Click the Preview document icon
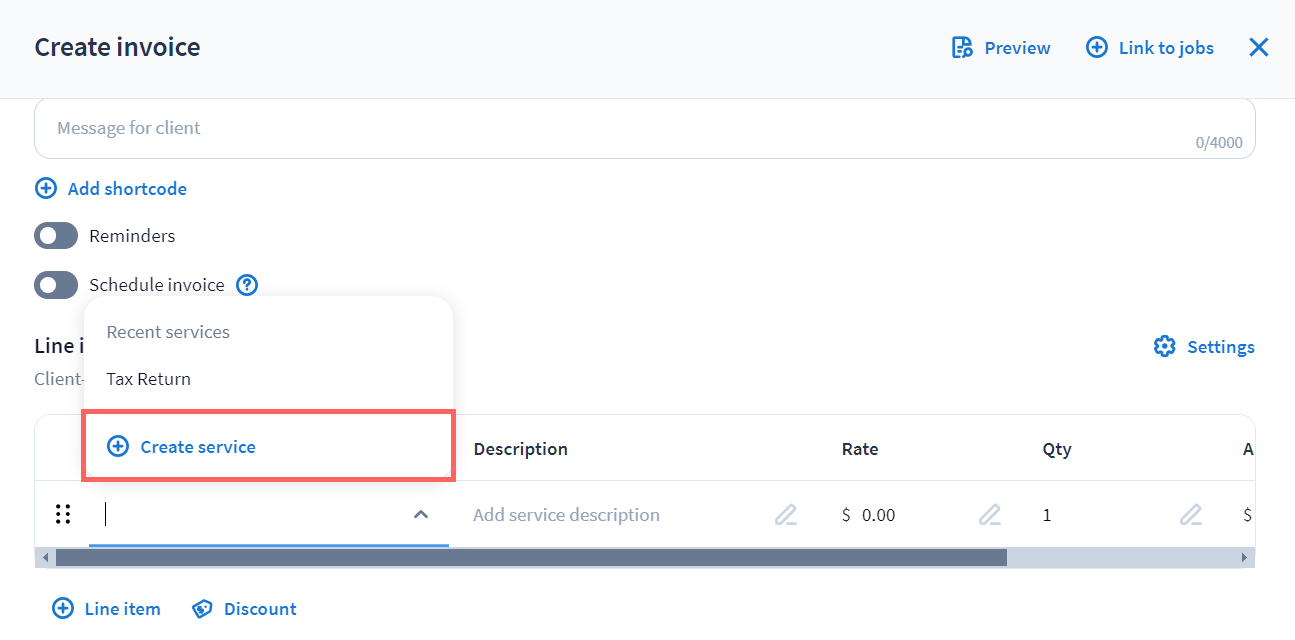This screenshot has height=640, width=1295. (962, 48)
